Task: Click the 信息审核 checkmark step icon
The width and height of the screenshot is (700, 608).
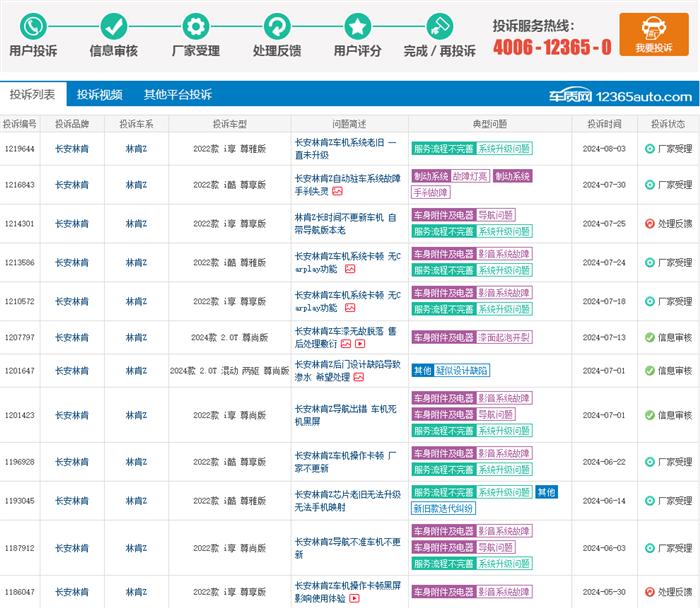Action: click(113, 26)
